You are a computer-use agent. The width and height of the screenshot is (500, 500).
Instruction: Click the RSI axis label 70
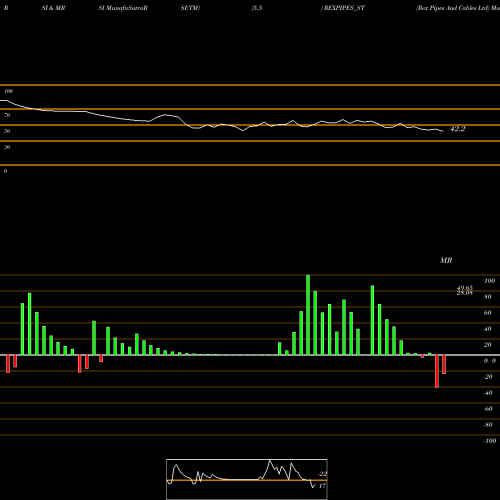pyautogui.click(x=7, y=115)
